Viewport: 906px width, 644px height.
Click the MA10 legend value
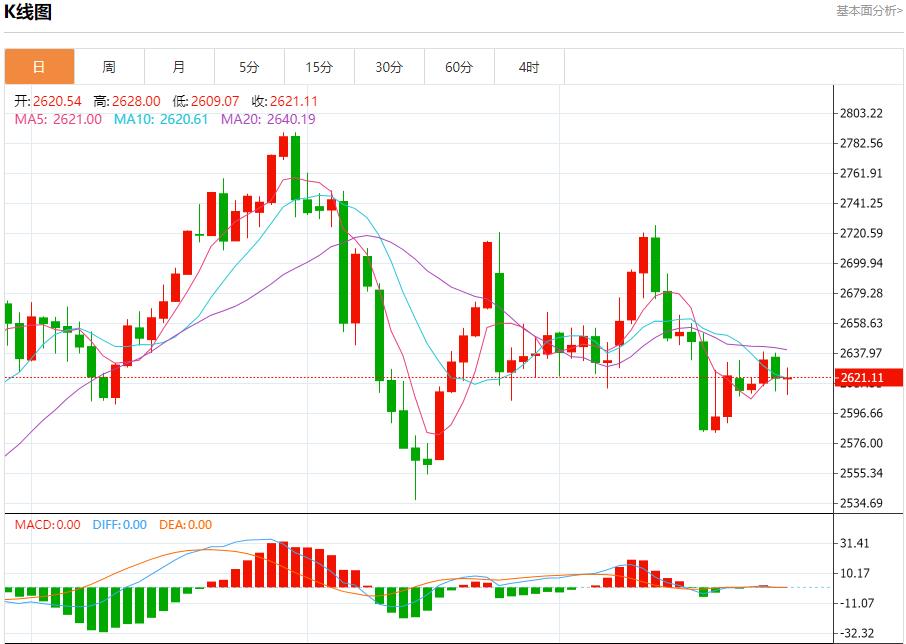tap(160, 119)
